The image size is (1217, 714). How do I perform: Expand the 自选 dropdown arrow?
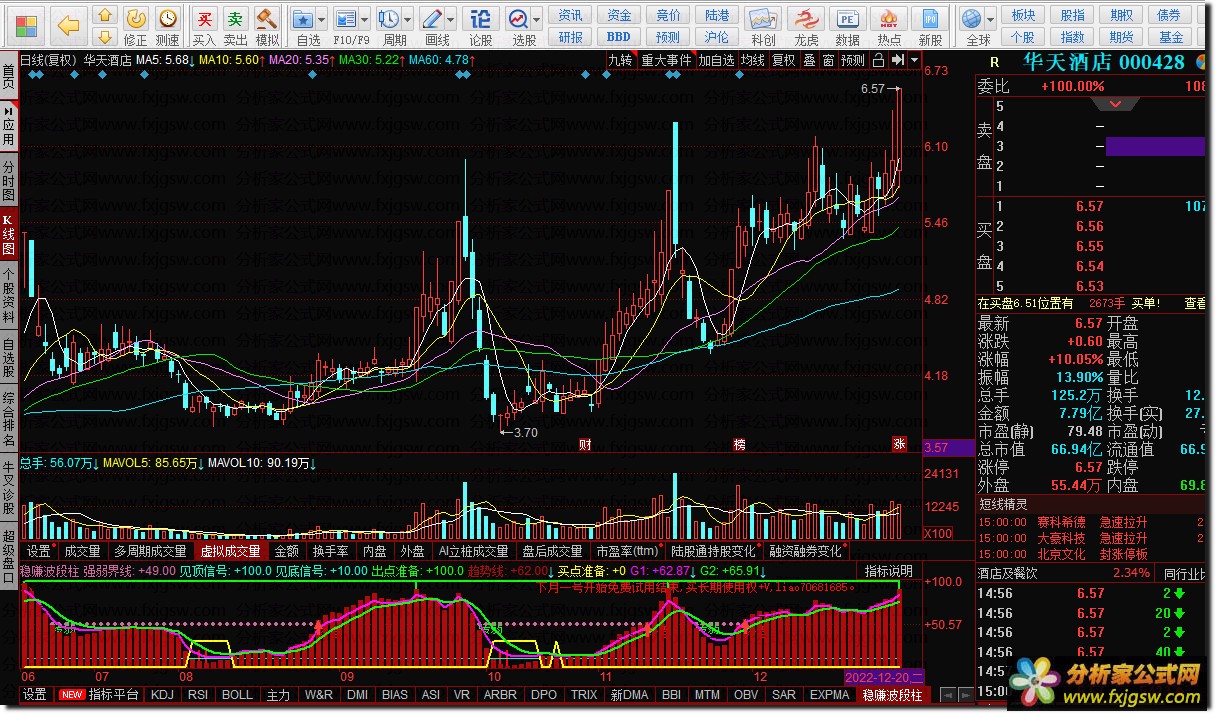pyautogui.click(x=323, y=20)
